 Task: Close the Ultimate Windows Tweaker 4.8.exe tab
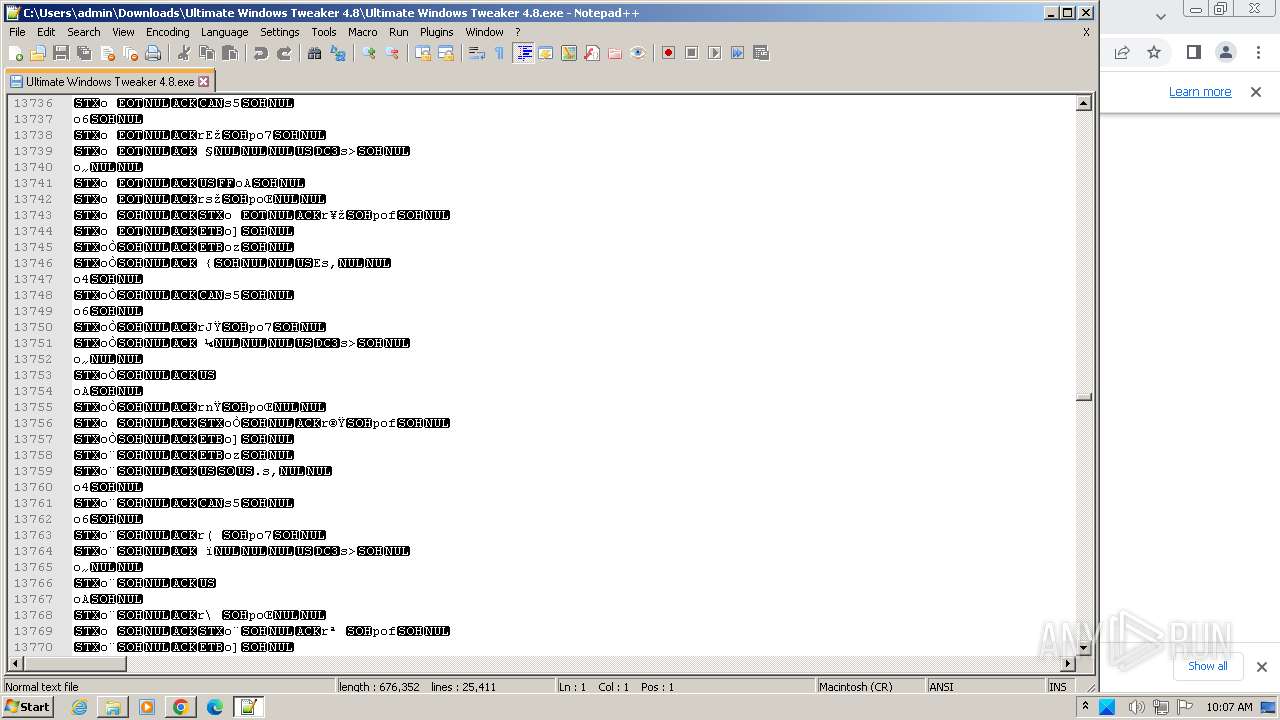point(204,82)
